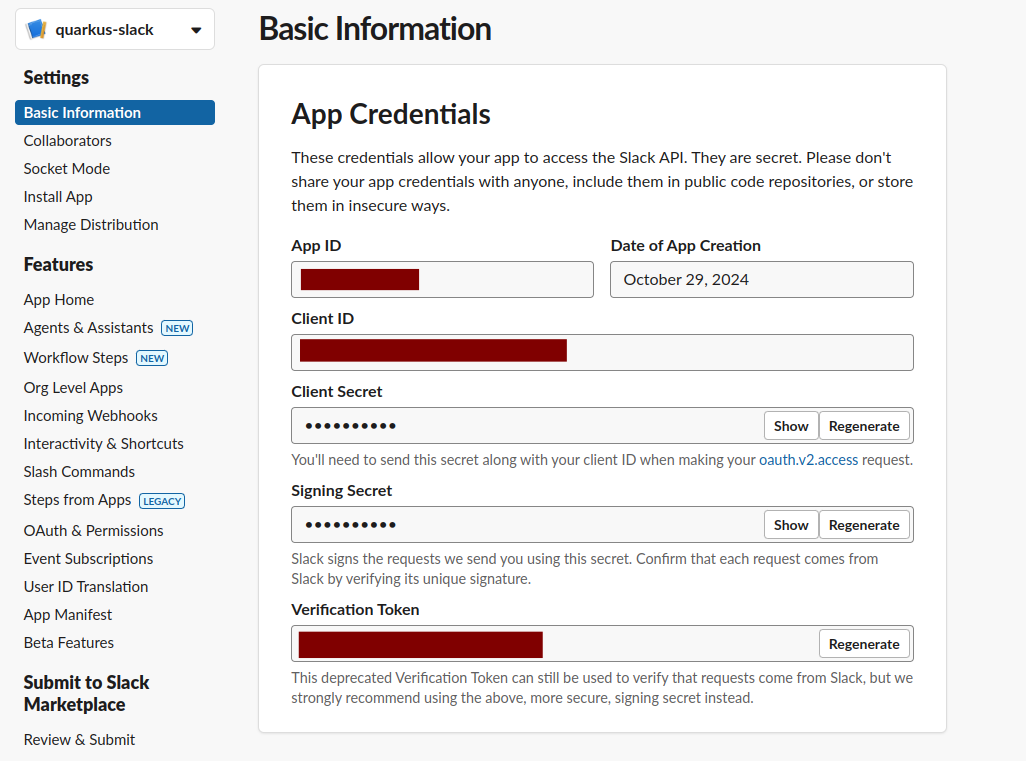The height and width of the screenshot is (761, 1026).
Task: Go to Incoming Webhooks
Action: [90, 416]
